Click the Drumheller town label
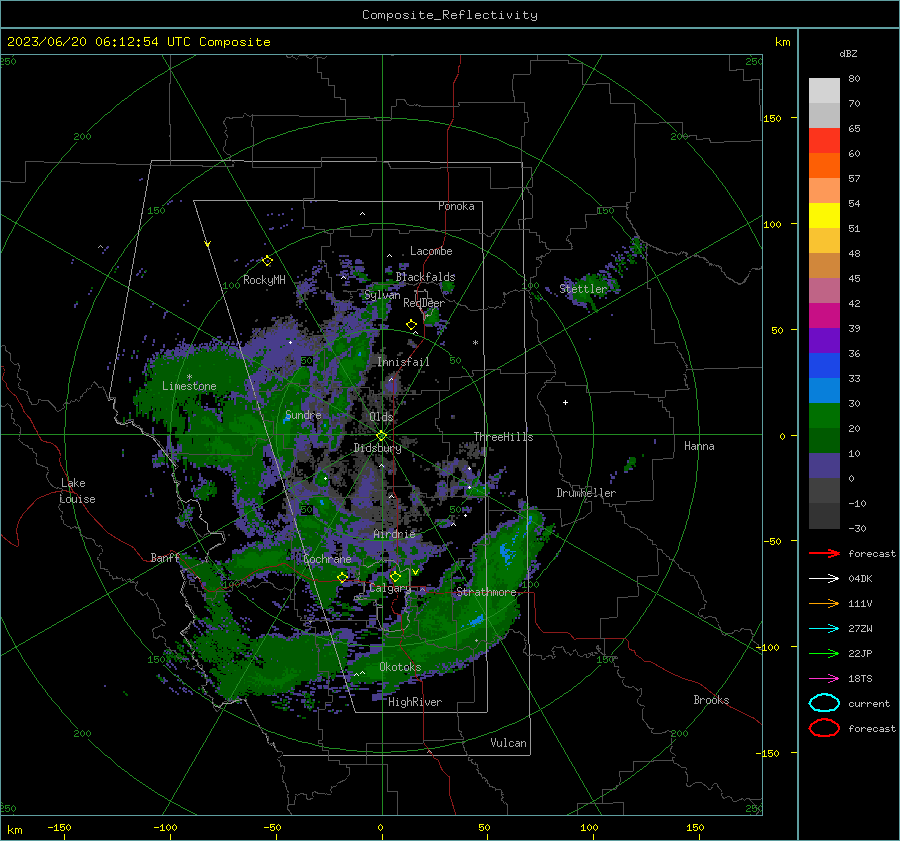This screenshot has height=841, width=900. click(586, 493)
